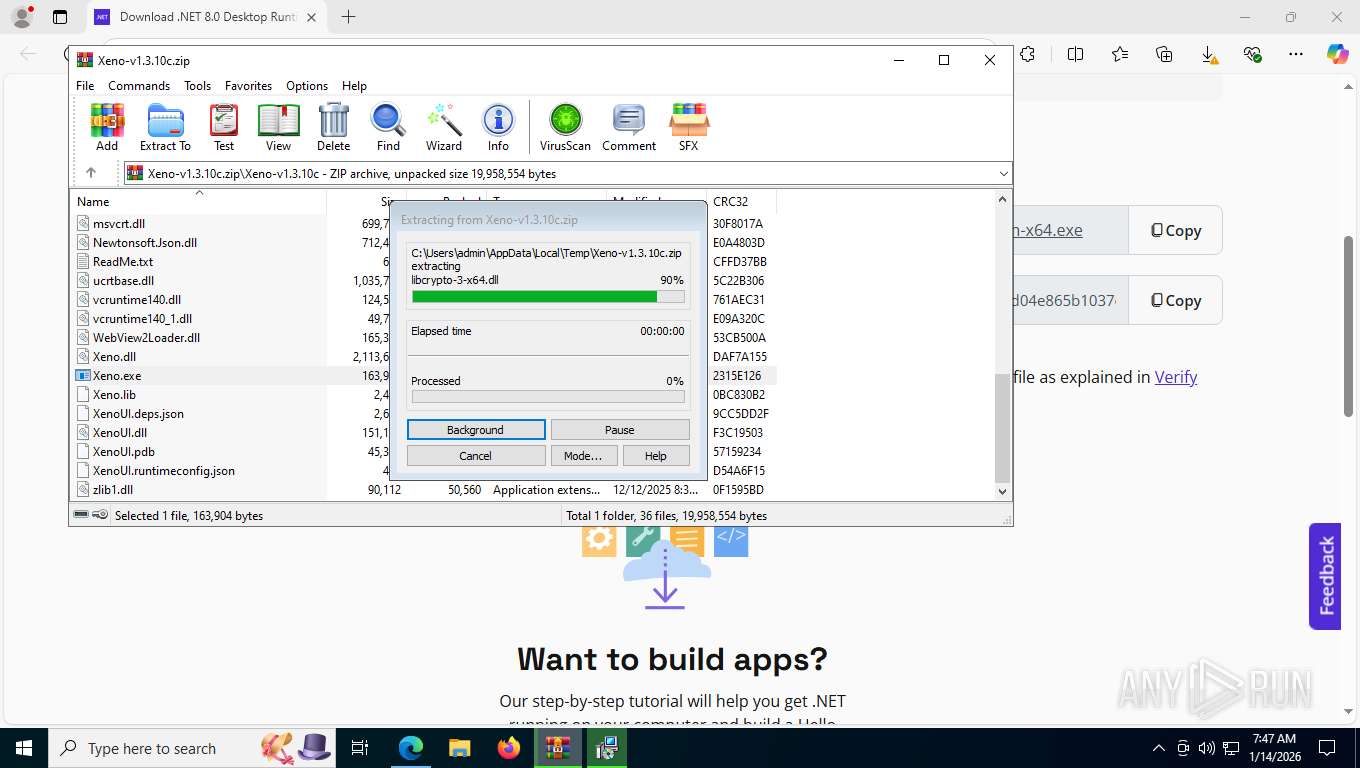
Task: Click the taskbar search box
Action: 192,748
